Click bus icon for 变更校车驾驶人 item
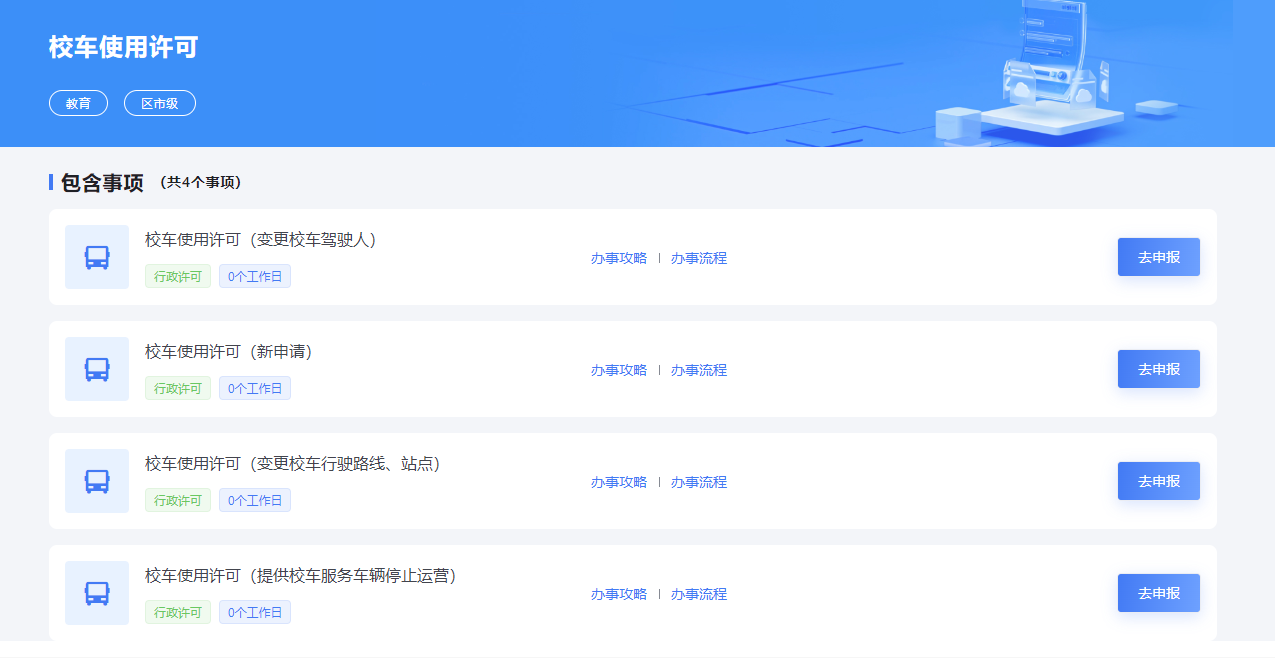Image resolution: width=1275 pixels, height=658 pixels. pos(97,257)
